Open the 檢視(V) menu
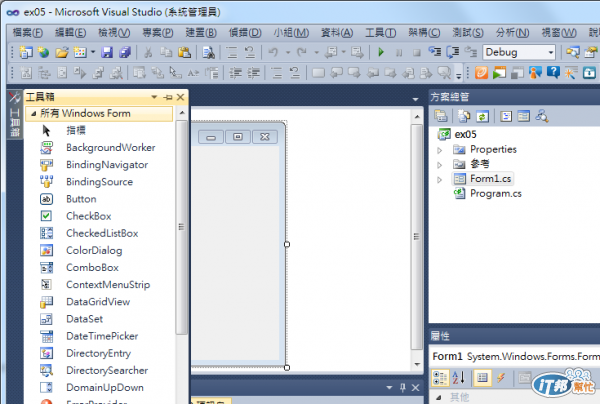The image size is (600, 404). [114, 33]
